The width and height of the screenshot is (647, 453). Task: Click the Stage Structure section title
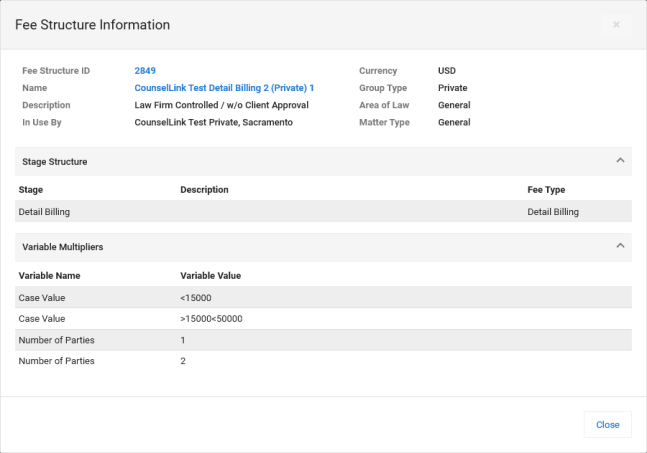pyautogui.click(x=55, y=161)
